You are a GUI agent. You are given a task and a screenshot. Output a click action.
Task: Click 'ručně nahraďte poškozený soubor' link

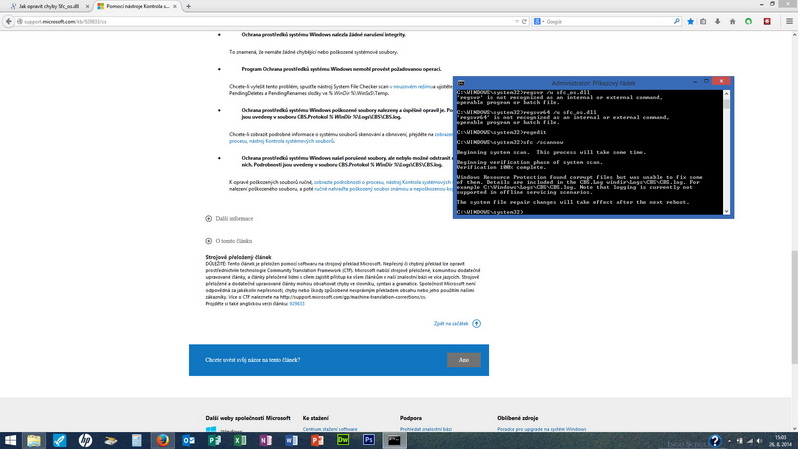coord(384,189)
